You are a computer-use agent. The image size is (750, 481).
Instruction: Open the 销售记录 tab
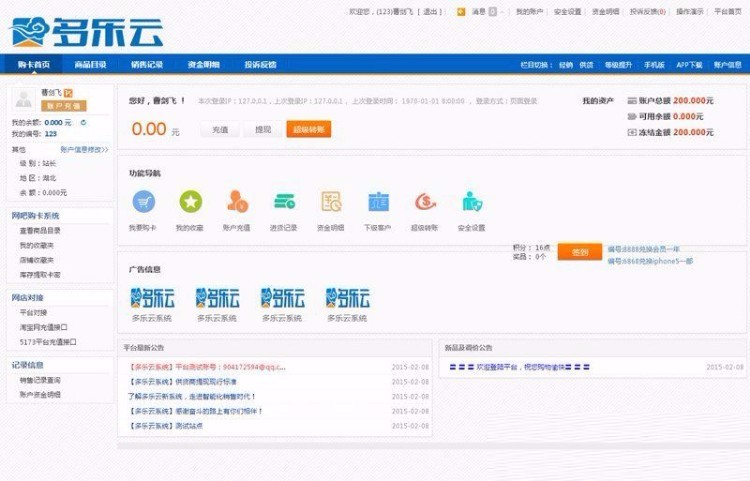pos(147,65)
